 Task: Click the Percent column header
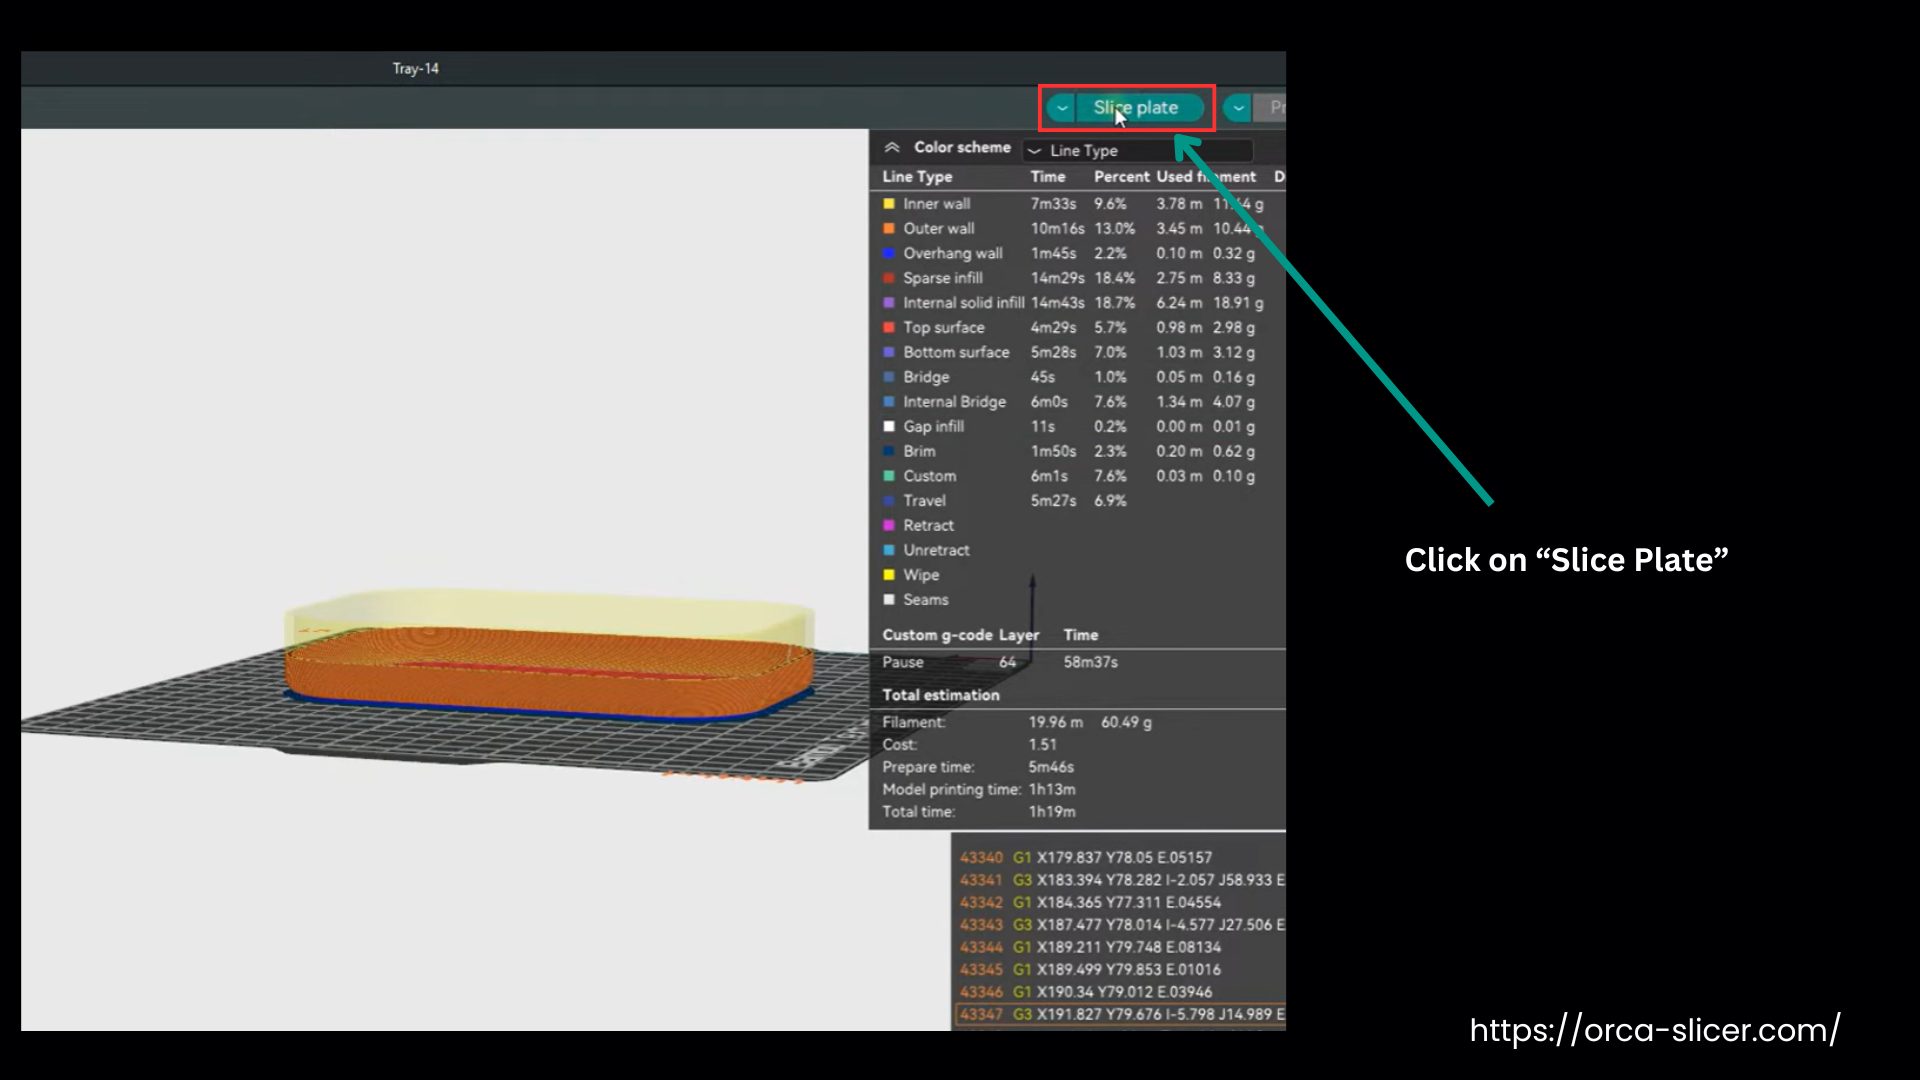pos(1121,177)
